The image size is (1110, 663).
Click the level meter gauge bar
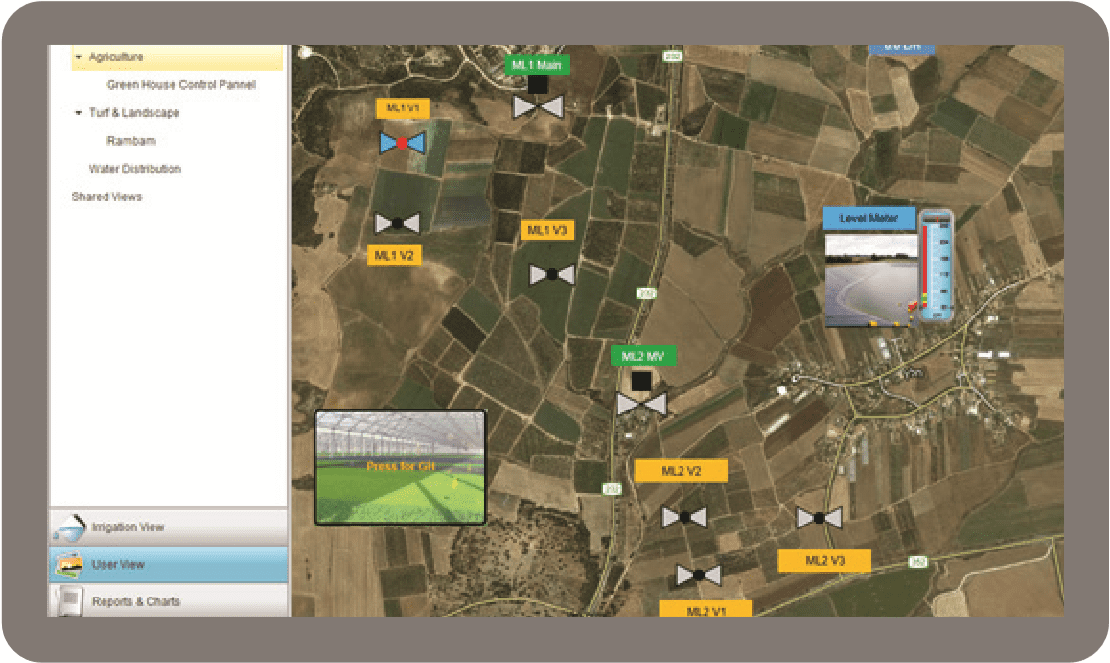[x=936, y=265]
